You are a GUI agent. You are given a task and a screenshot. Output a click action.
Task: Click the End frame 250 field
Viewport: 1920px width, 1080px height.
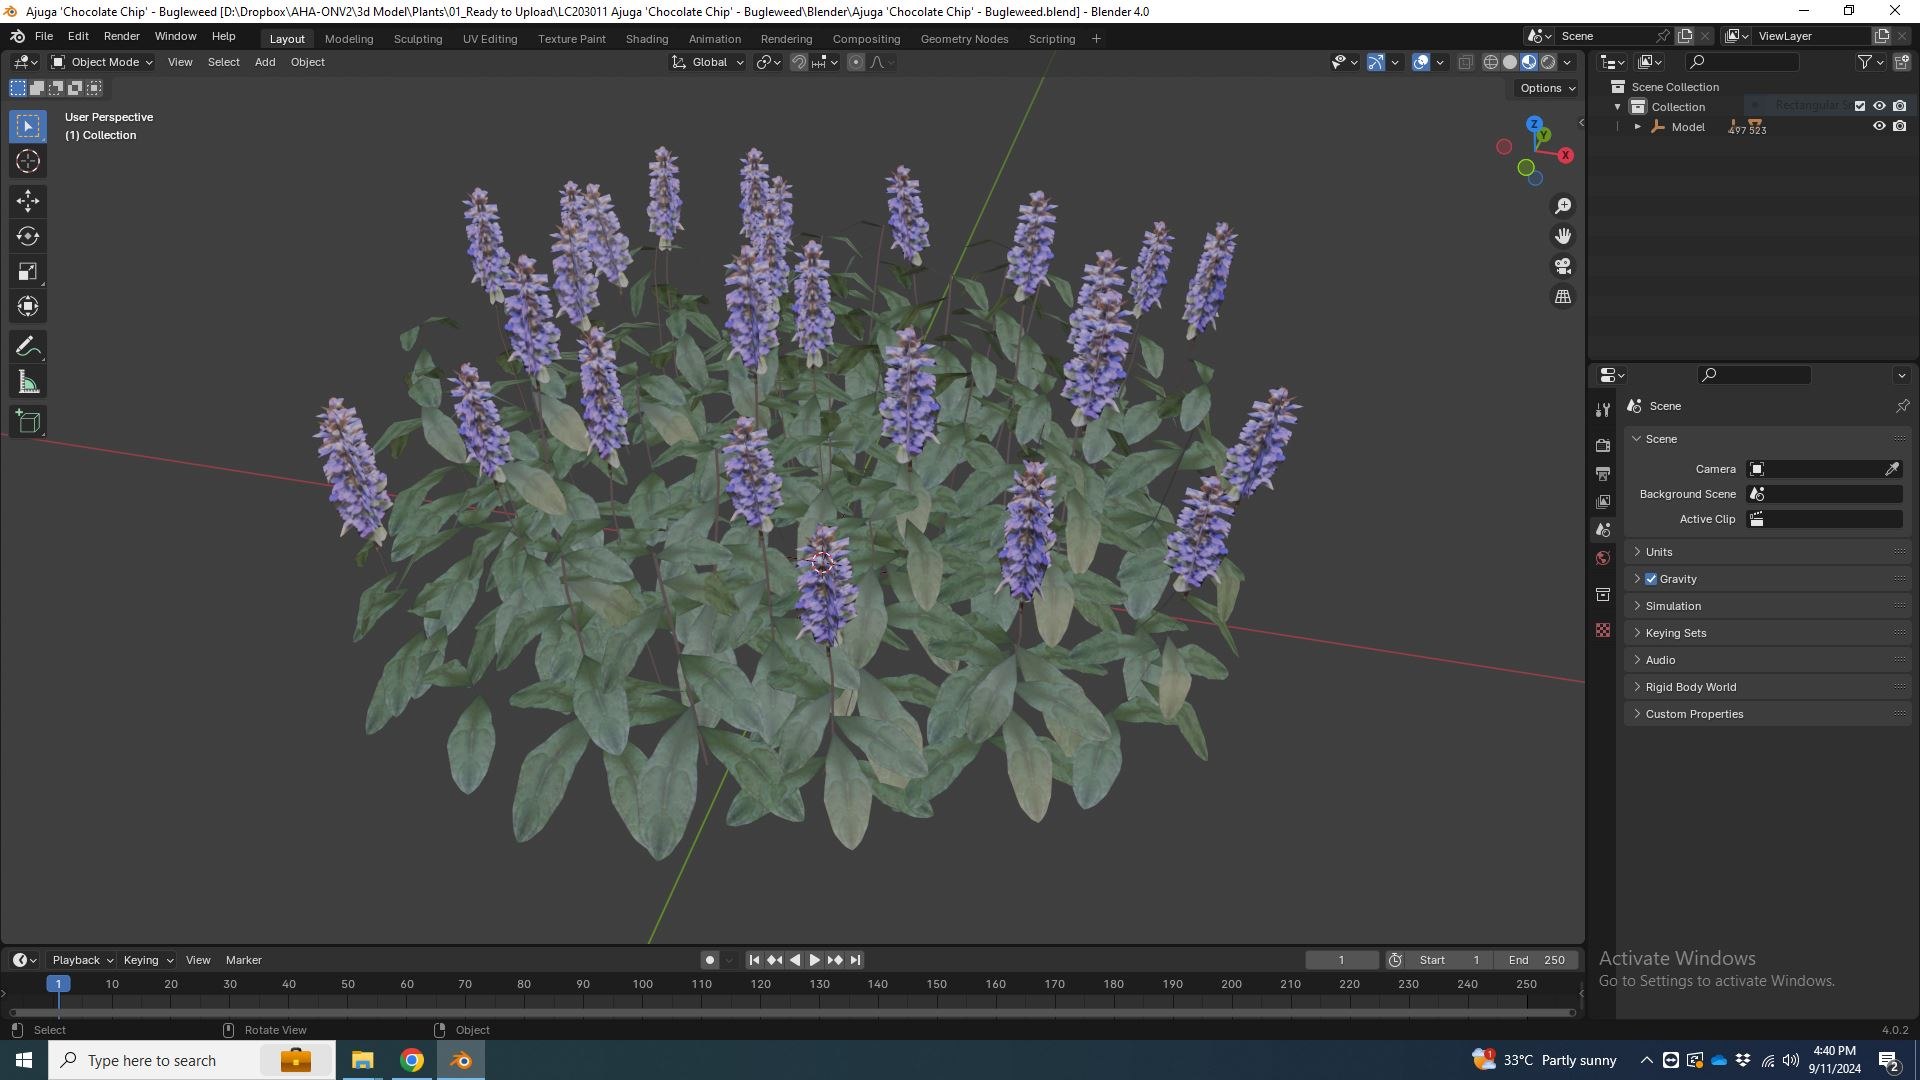1536,960
